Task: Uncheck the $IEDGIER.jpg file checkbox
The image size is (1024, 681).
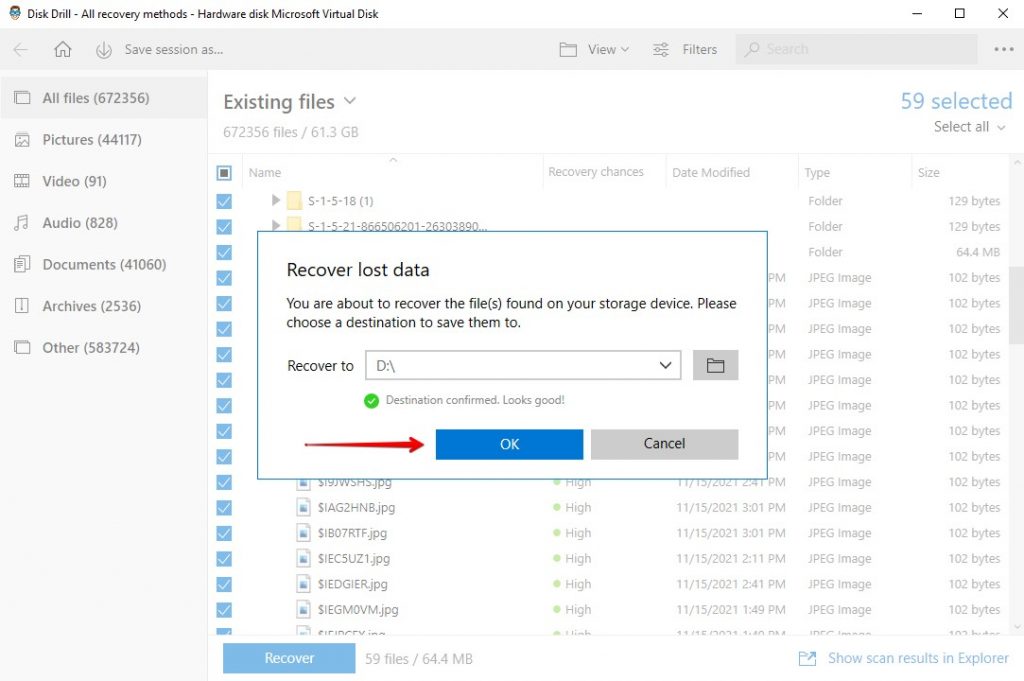Action: tap(222, 583)
